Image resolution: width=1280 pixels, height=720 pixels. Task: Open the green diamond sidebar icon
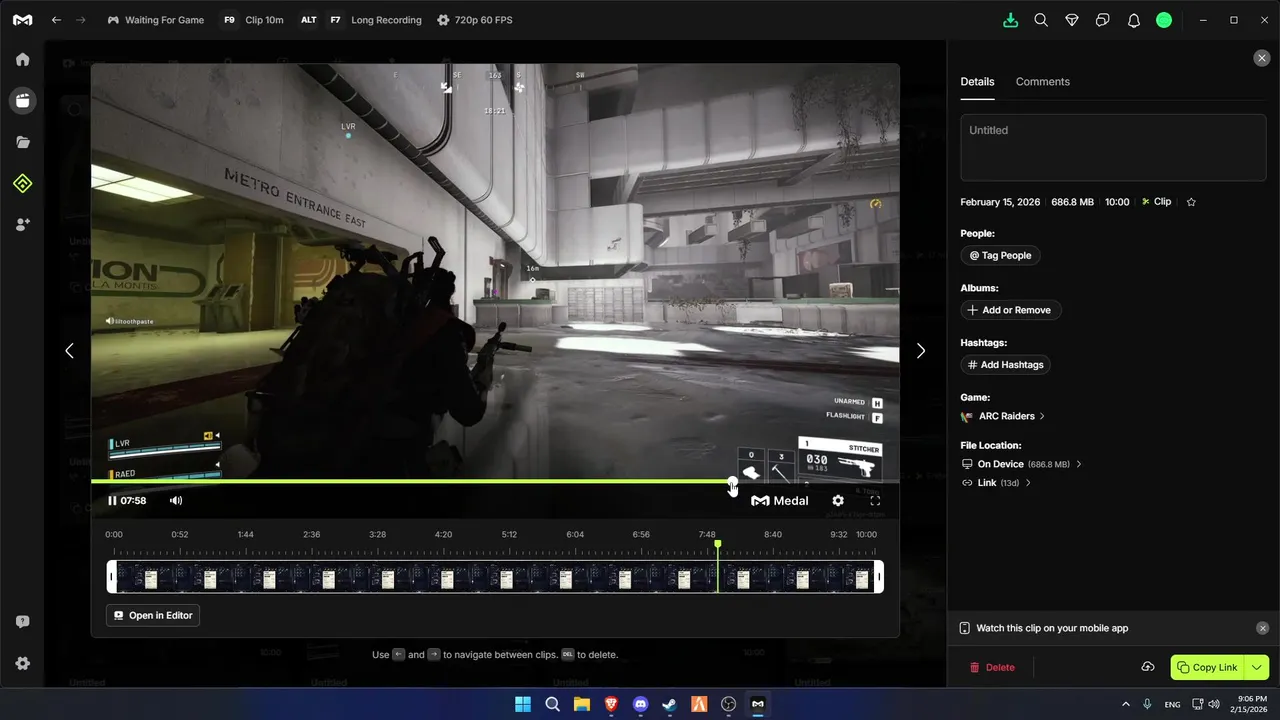pyautogui.click(x=22, y=183)
